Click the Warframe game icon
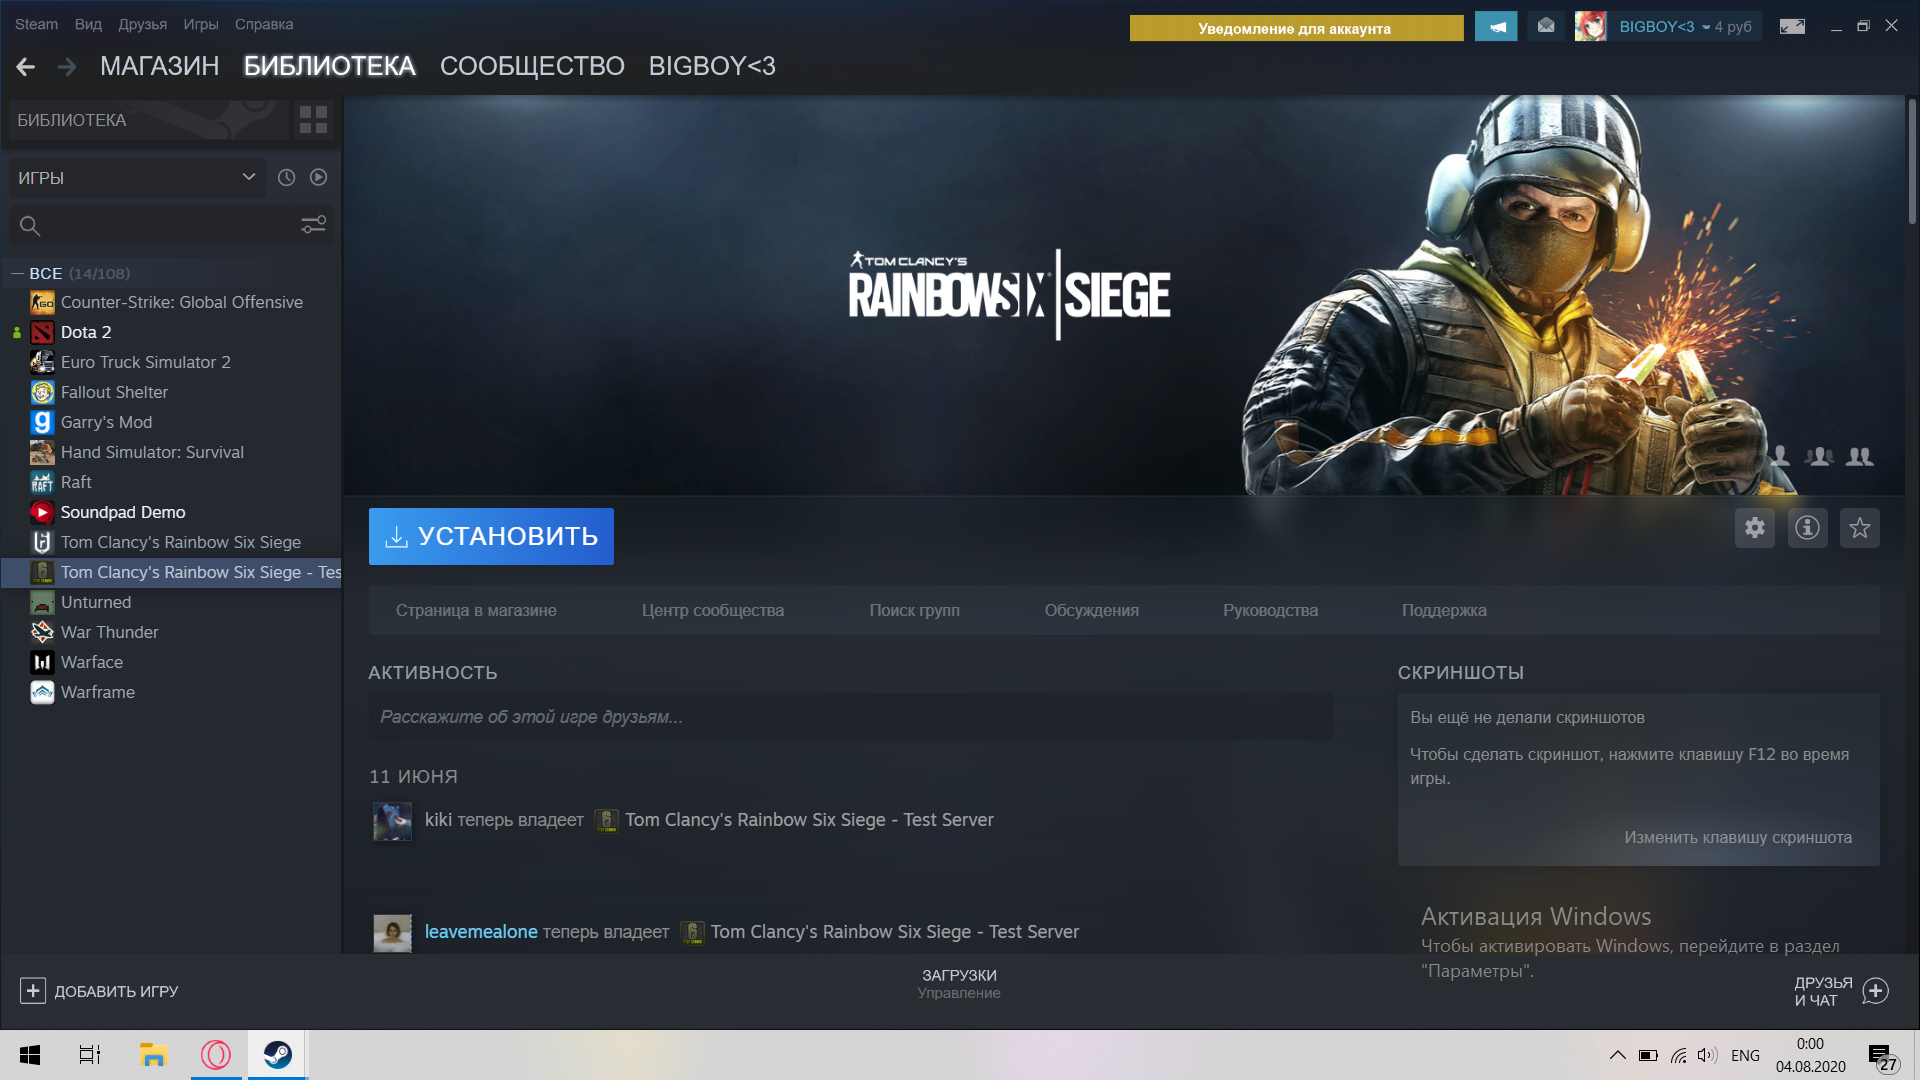The width and height of the screenshot is (1920, 1080). (42, 692)
